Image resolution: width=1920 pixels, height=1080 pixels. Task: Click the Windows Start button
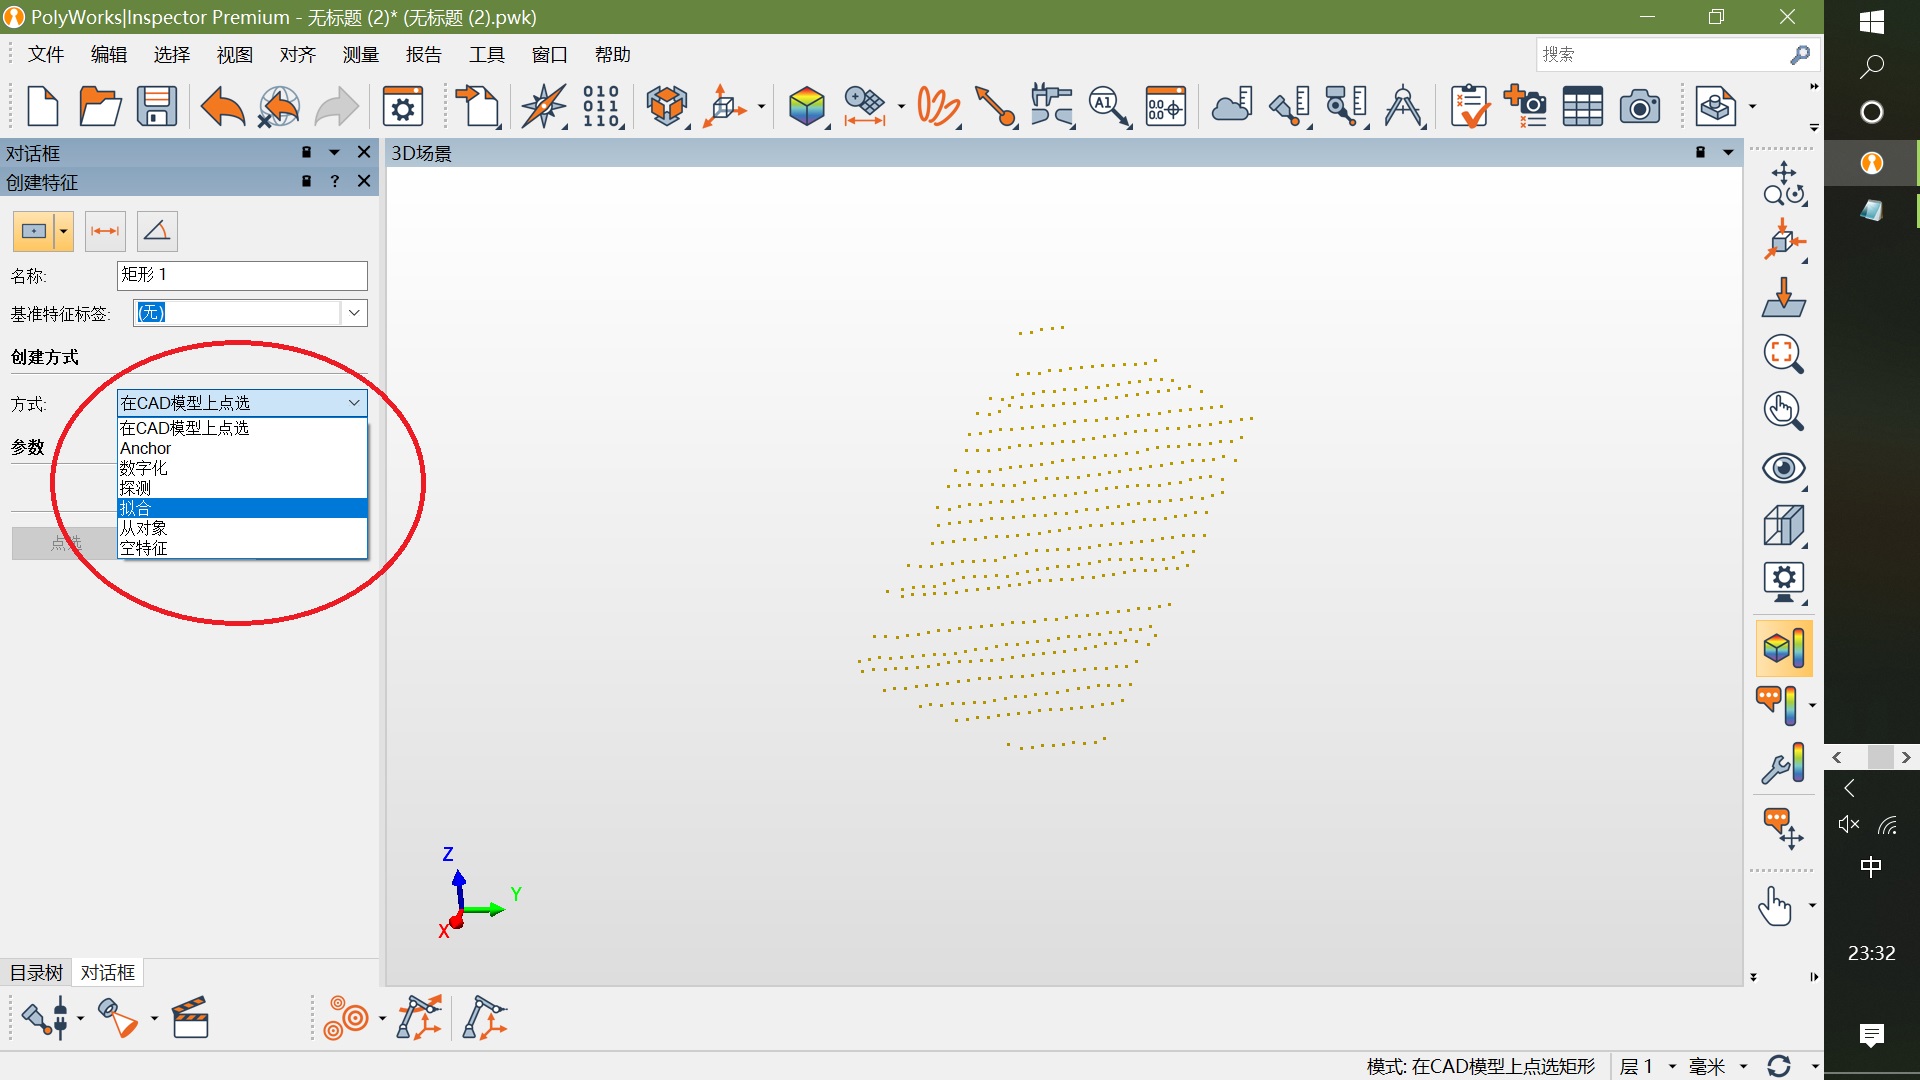point(1871,22)
